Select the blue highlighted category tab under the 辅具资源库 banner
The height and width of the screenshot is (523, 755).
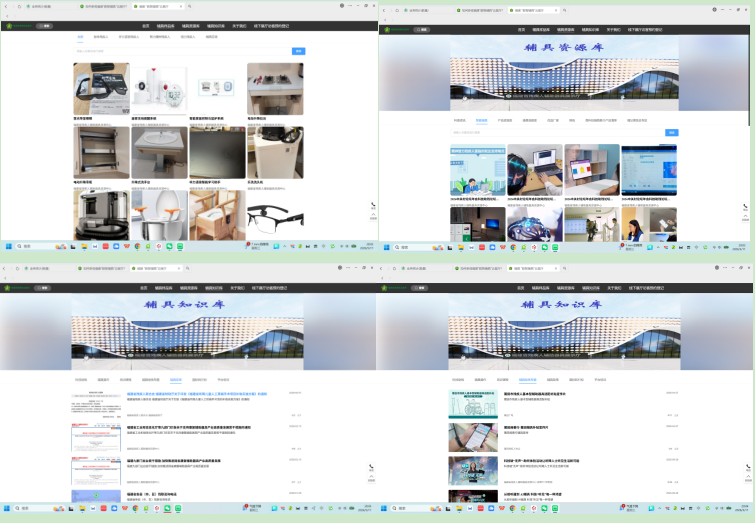click(x=482, y=120)
